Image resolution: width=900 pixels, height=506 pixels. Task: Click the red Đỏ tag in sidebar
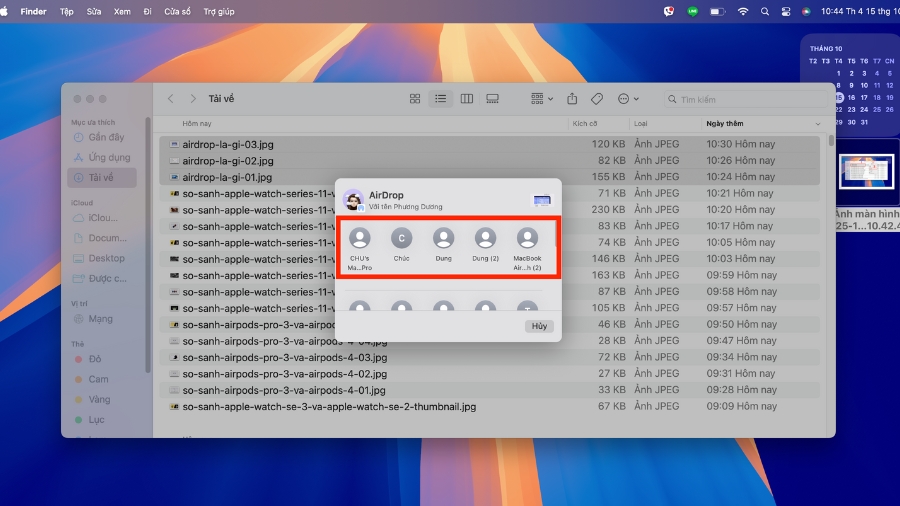95,358
